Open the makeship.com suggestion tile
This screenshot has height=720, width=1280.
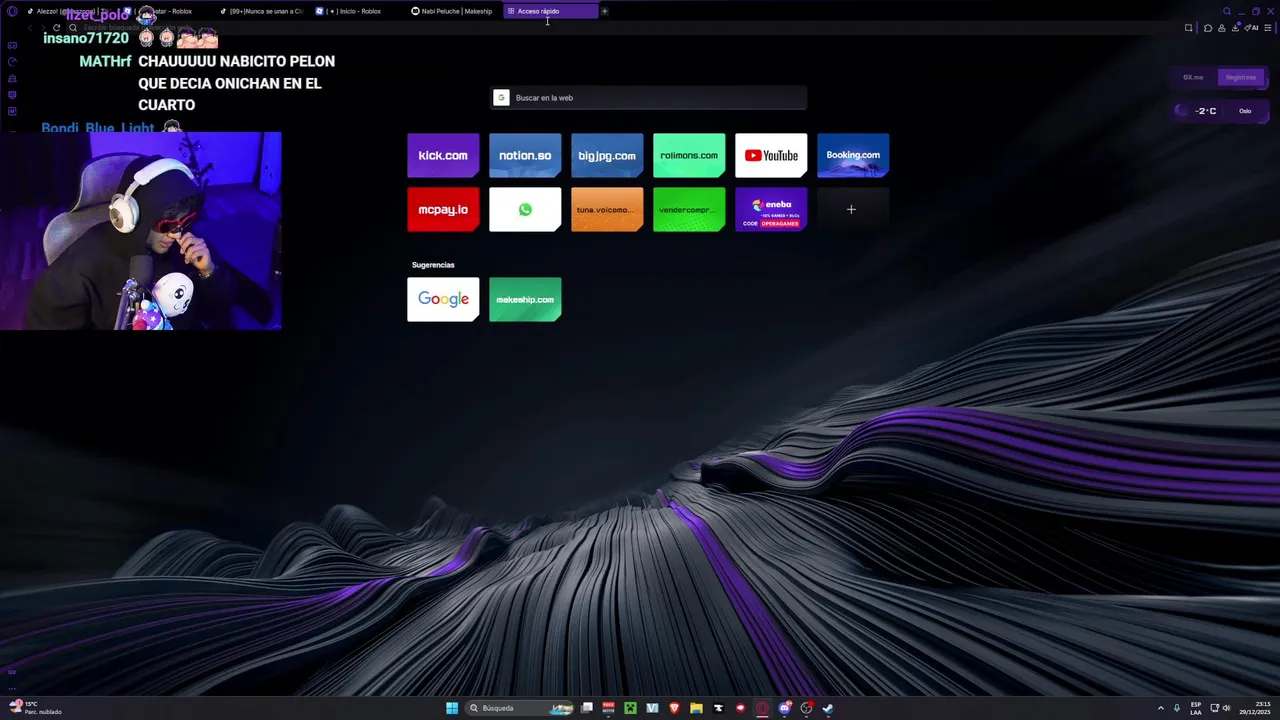point(525,299)
